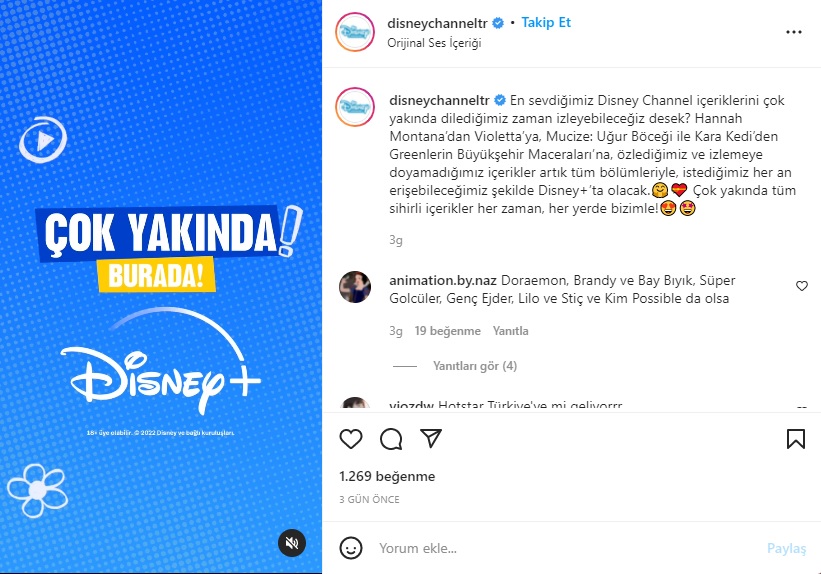Viewport: 821px width, 574px height.
Task: Like animation.by.naz's comment heart
Action: tap(802, 286)
